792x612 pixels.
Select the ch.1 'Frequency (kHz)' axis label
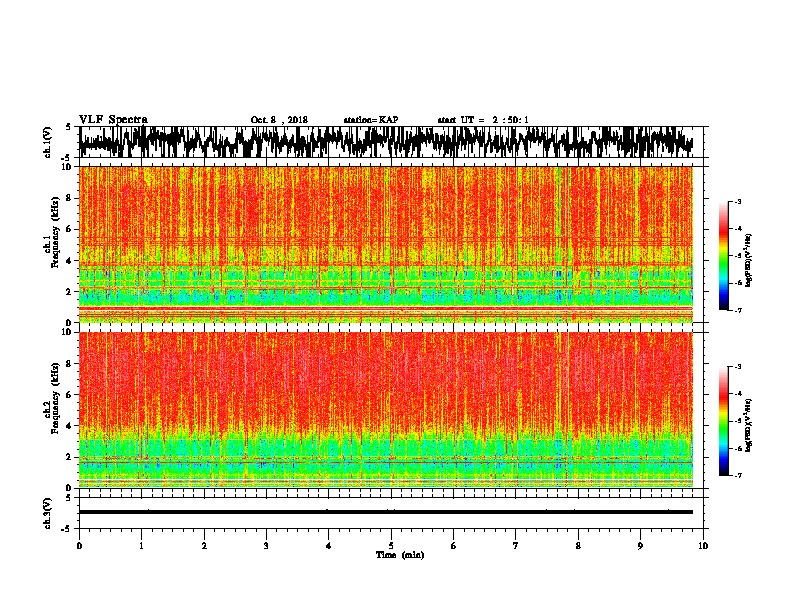(x=55, y=232)
